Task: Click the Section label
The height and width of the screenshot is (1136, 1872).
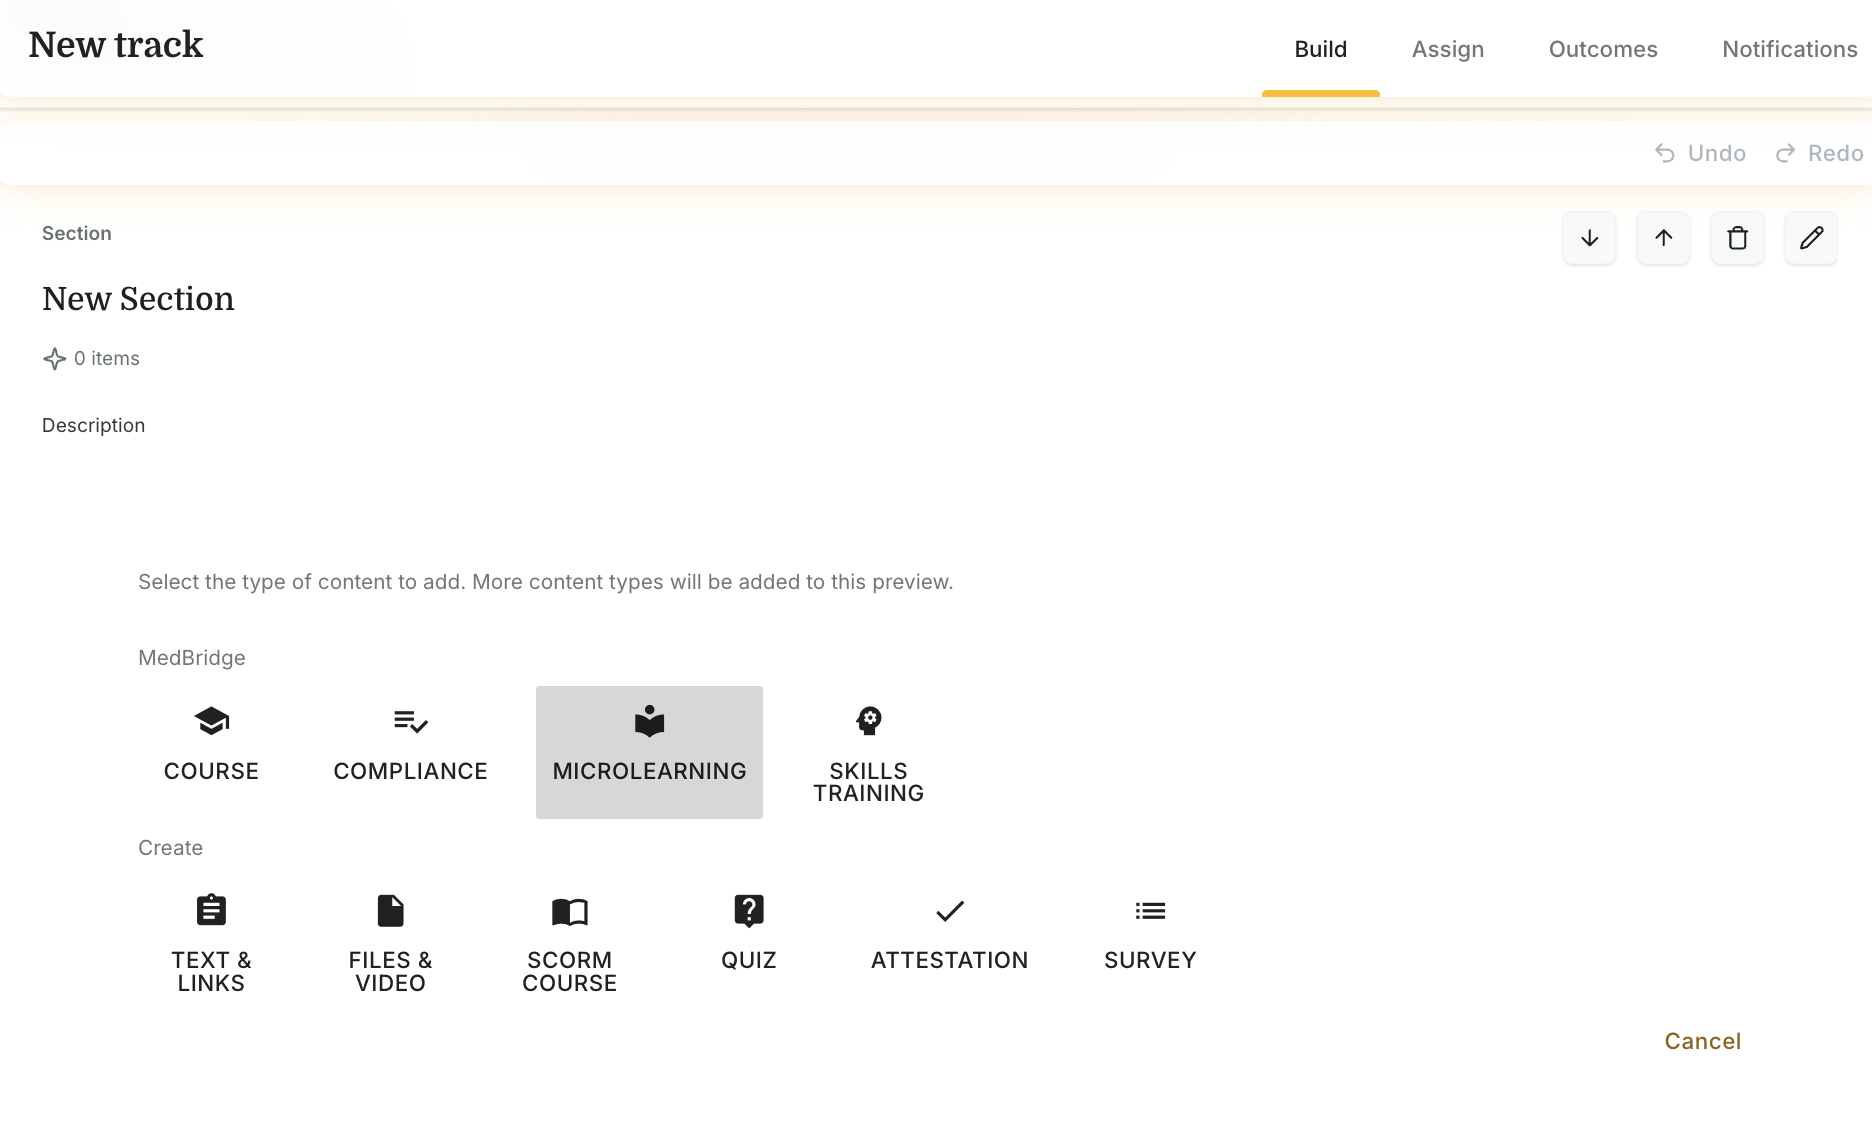Action: [77, 233]
